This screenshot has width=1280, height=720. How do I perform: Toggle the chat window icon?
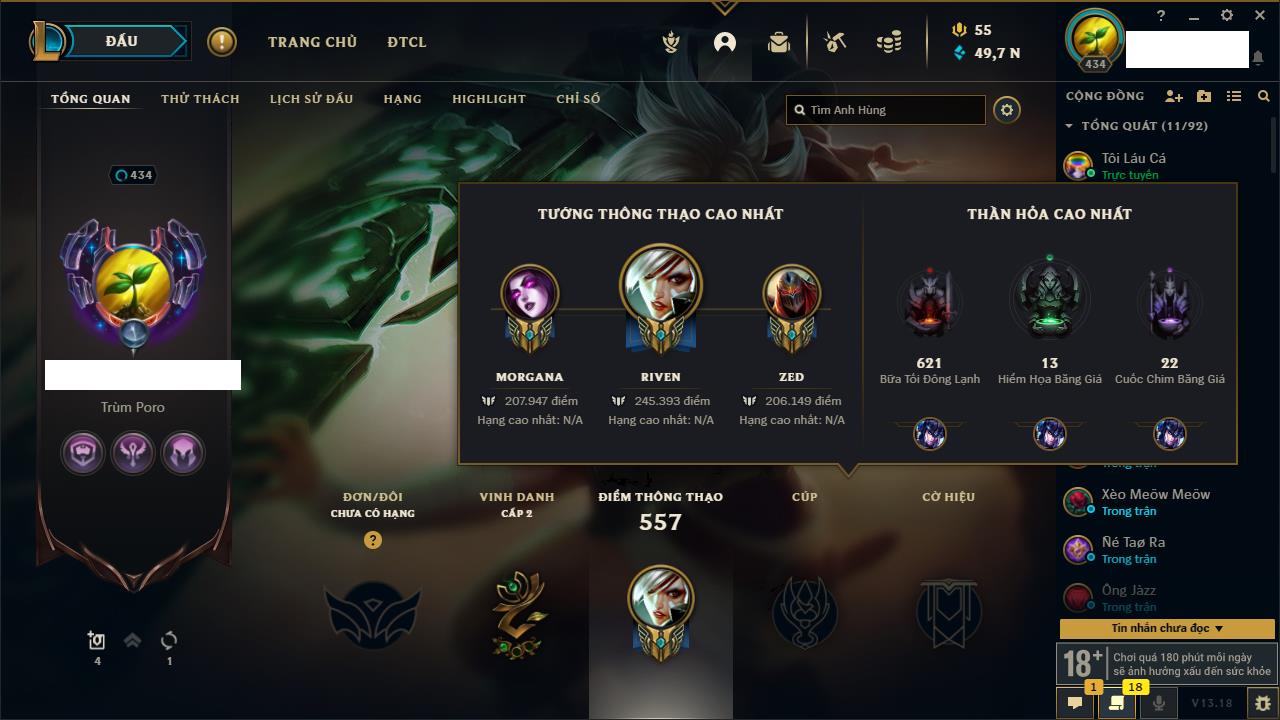coord(1075,703)
